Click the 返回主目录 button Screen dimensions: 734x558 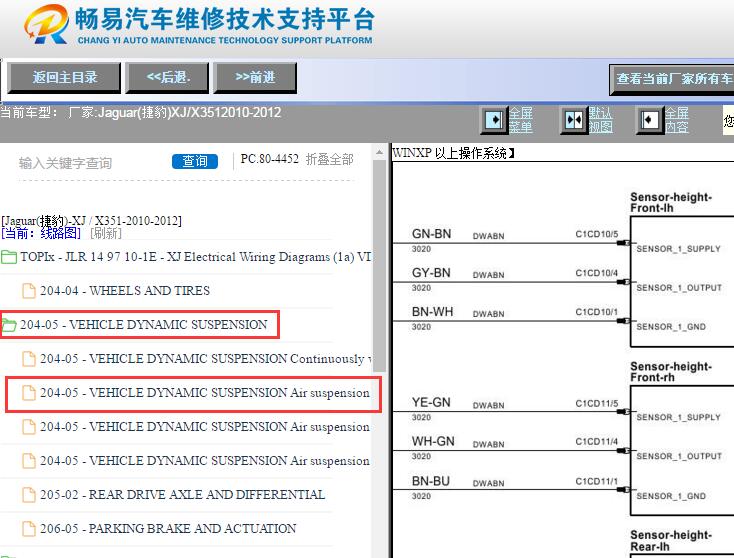[64, 78]
